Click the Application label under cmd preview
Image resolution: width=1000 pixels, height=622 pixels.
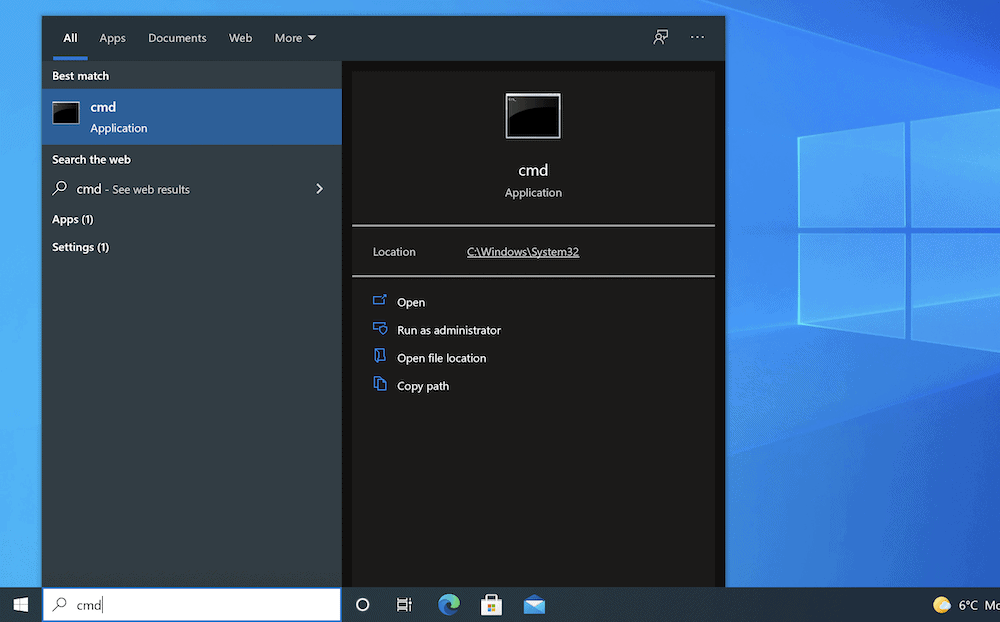coord(533,193)
